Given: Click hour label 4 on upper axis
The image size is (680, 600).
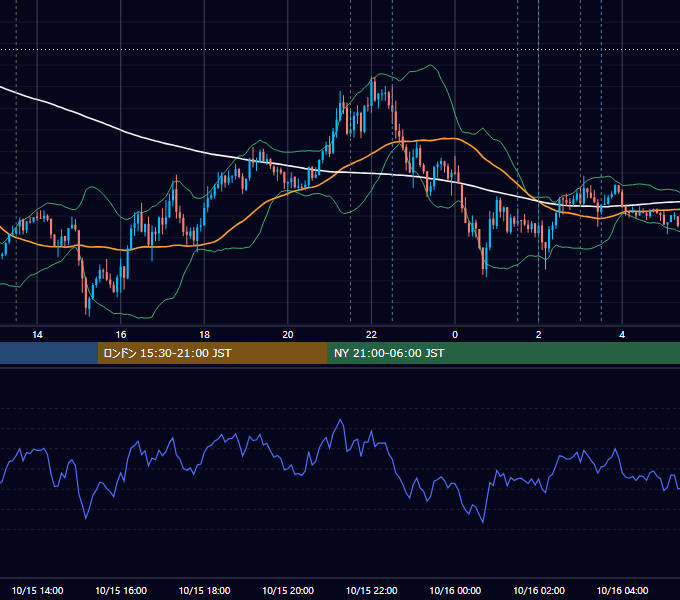Looking at the screenshot, I should coord(622,335).
